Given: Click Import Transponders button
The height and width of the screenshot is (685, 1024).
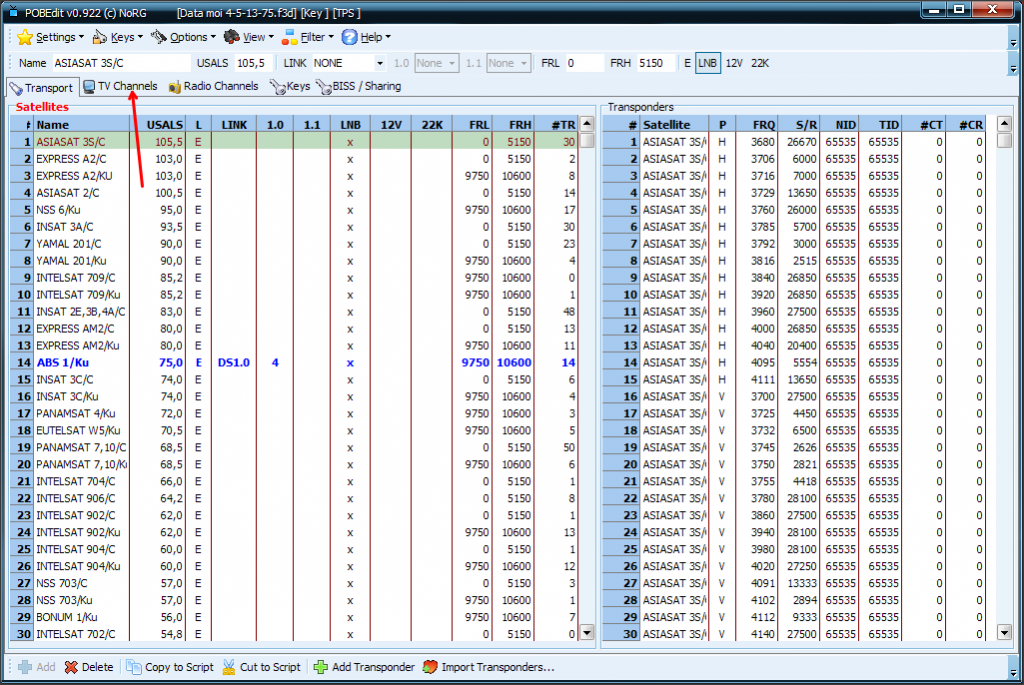Looking at the screenshot, I should point(488,667).
